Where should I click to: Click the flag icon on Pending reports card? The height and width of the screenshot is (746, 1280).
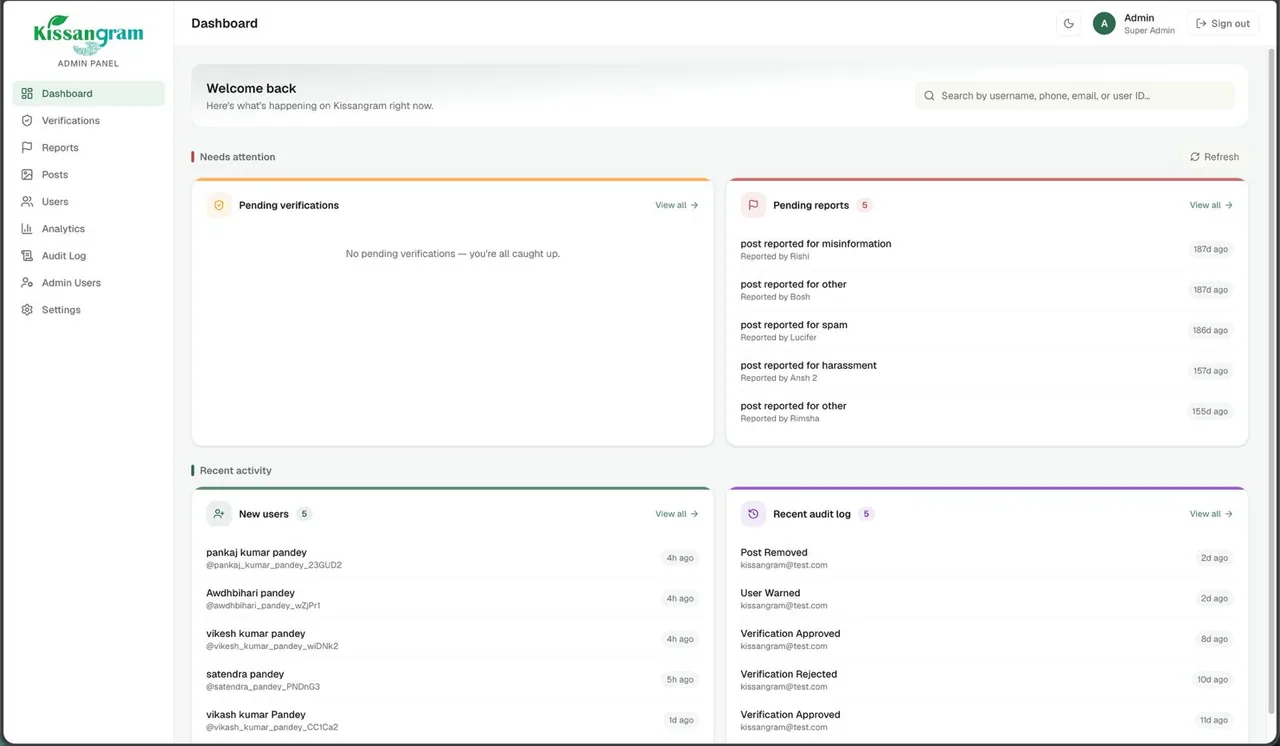pos(753,205)
